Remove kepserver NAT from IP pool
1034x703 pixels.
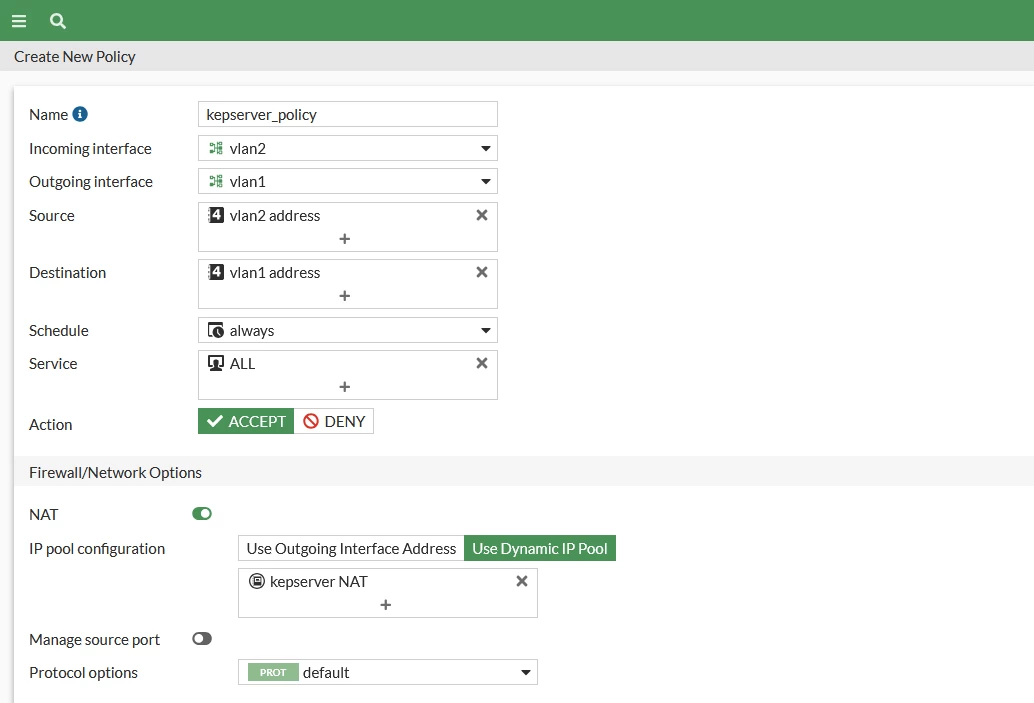[x=522, y=581]
